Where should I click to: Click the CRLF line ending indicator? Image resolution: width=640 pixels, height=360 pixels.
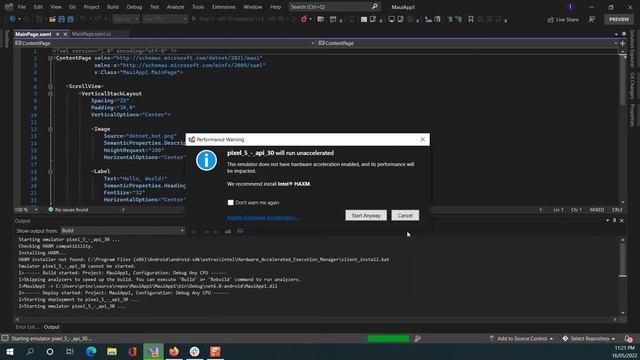[617, 210]
